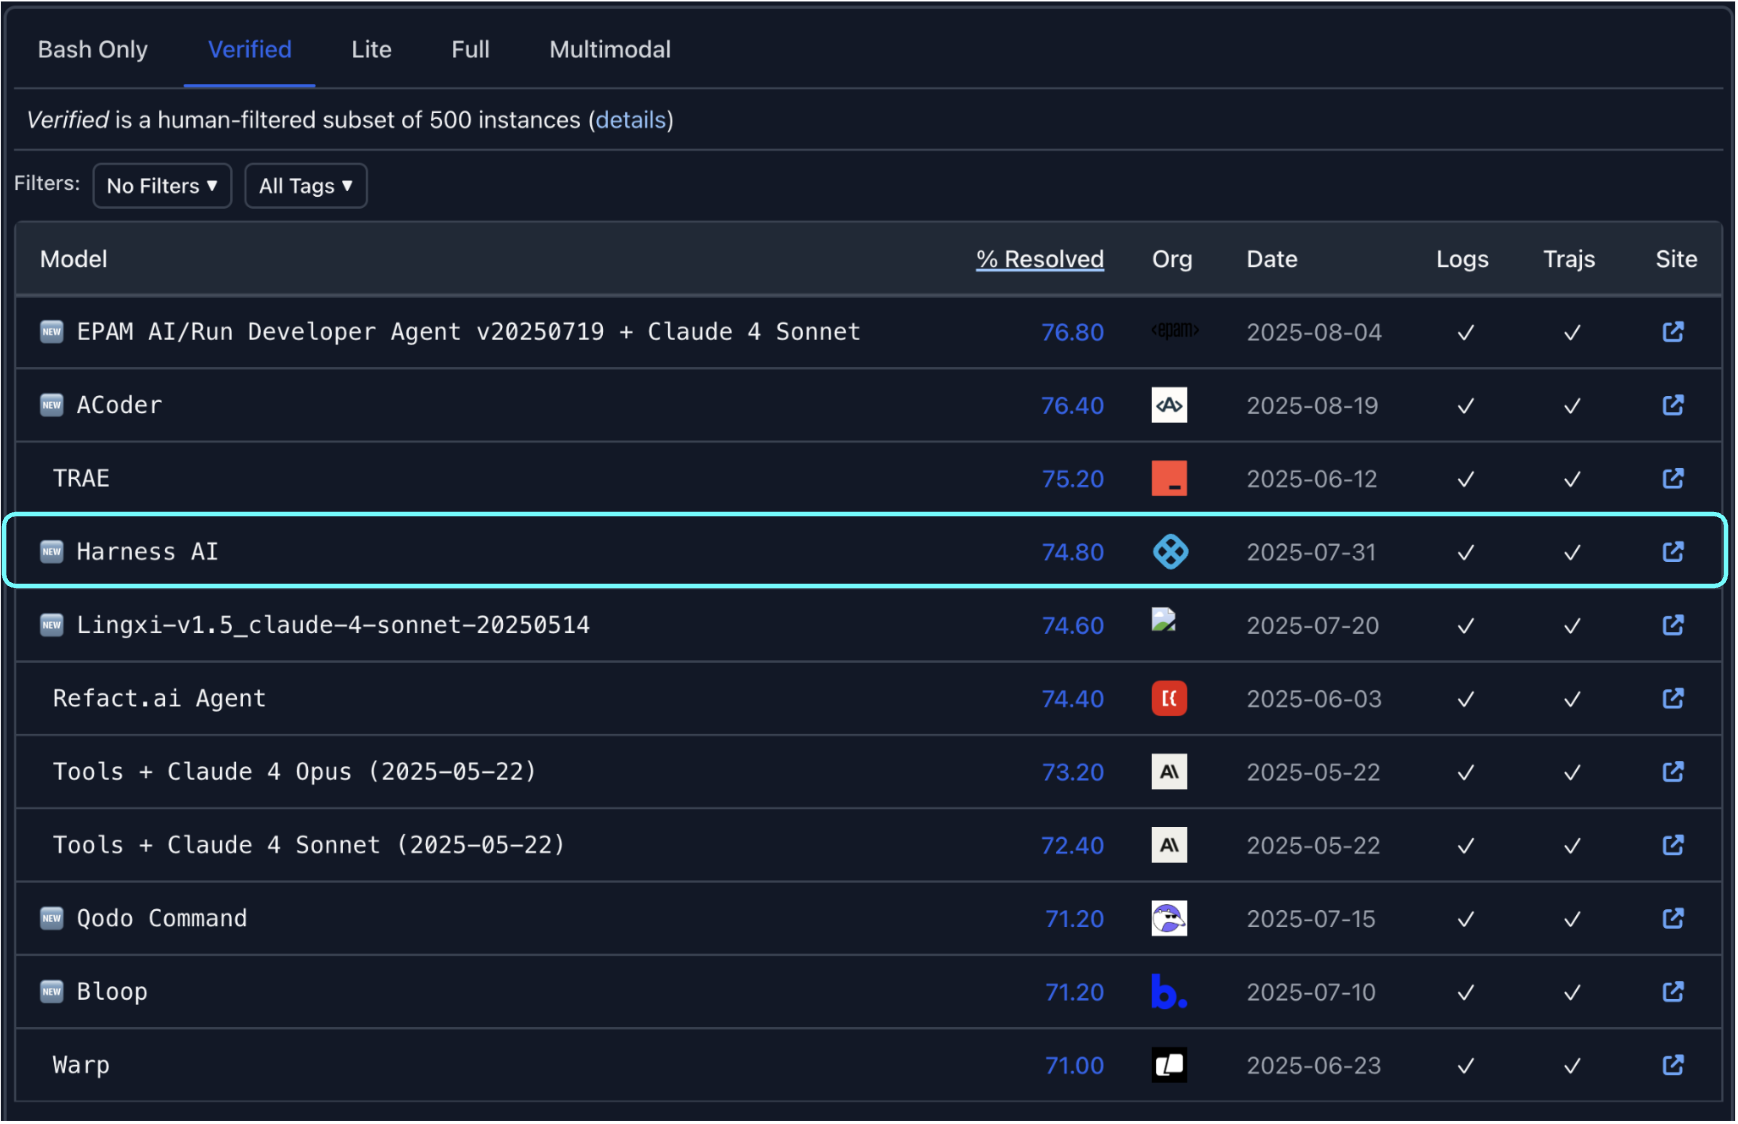Open the external site link for TRAE row
The width and height of the screenshot is (1738, 1124).
pyautogui.click(x=1673, y=478)
